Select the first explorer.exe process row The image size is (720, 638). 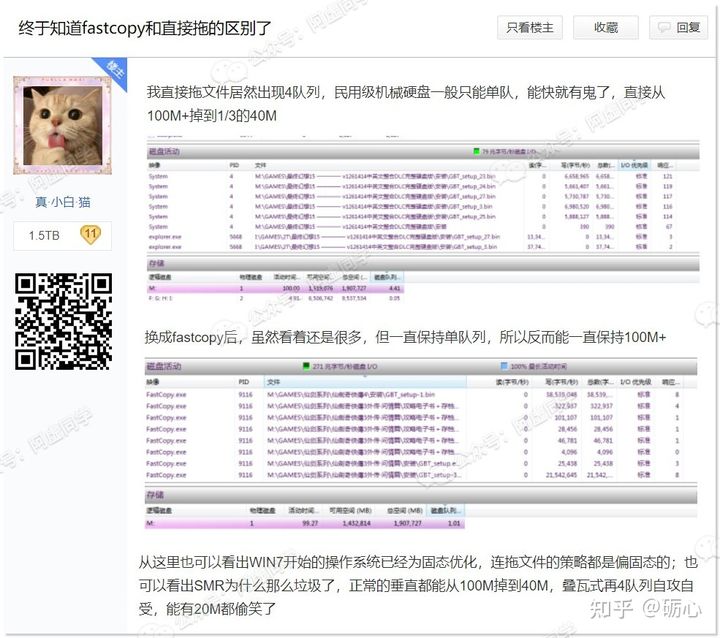click(164, 236)
